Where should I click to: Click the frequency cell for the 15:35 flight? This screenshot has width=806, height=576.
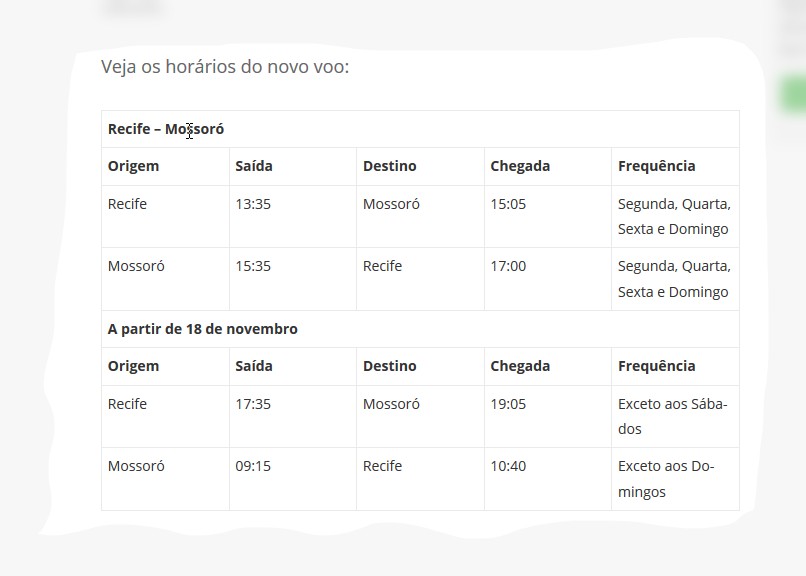(674, 279)
